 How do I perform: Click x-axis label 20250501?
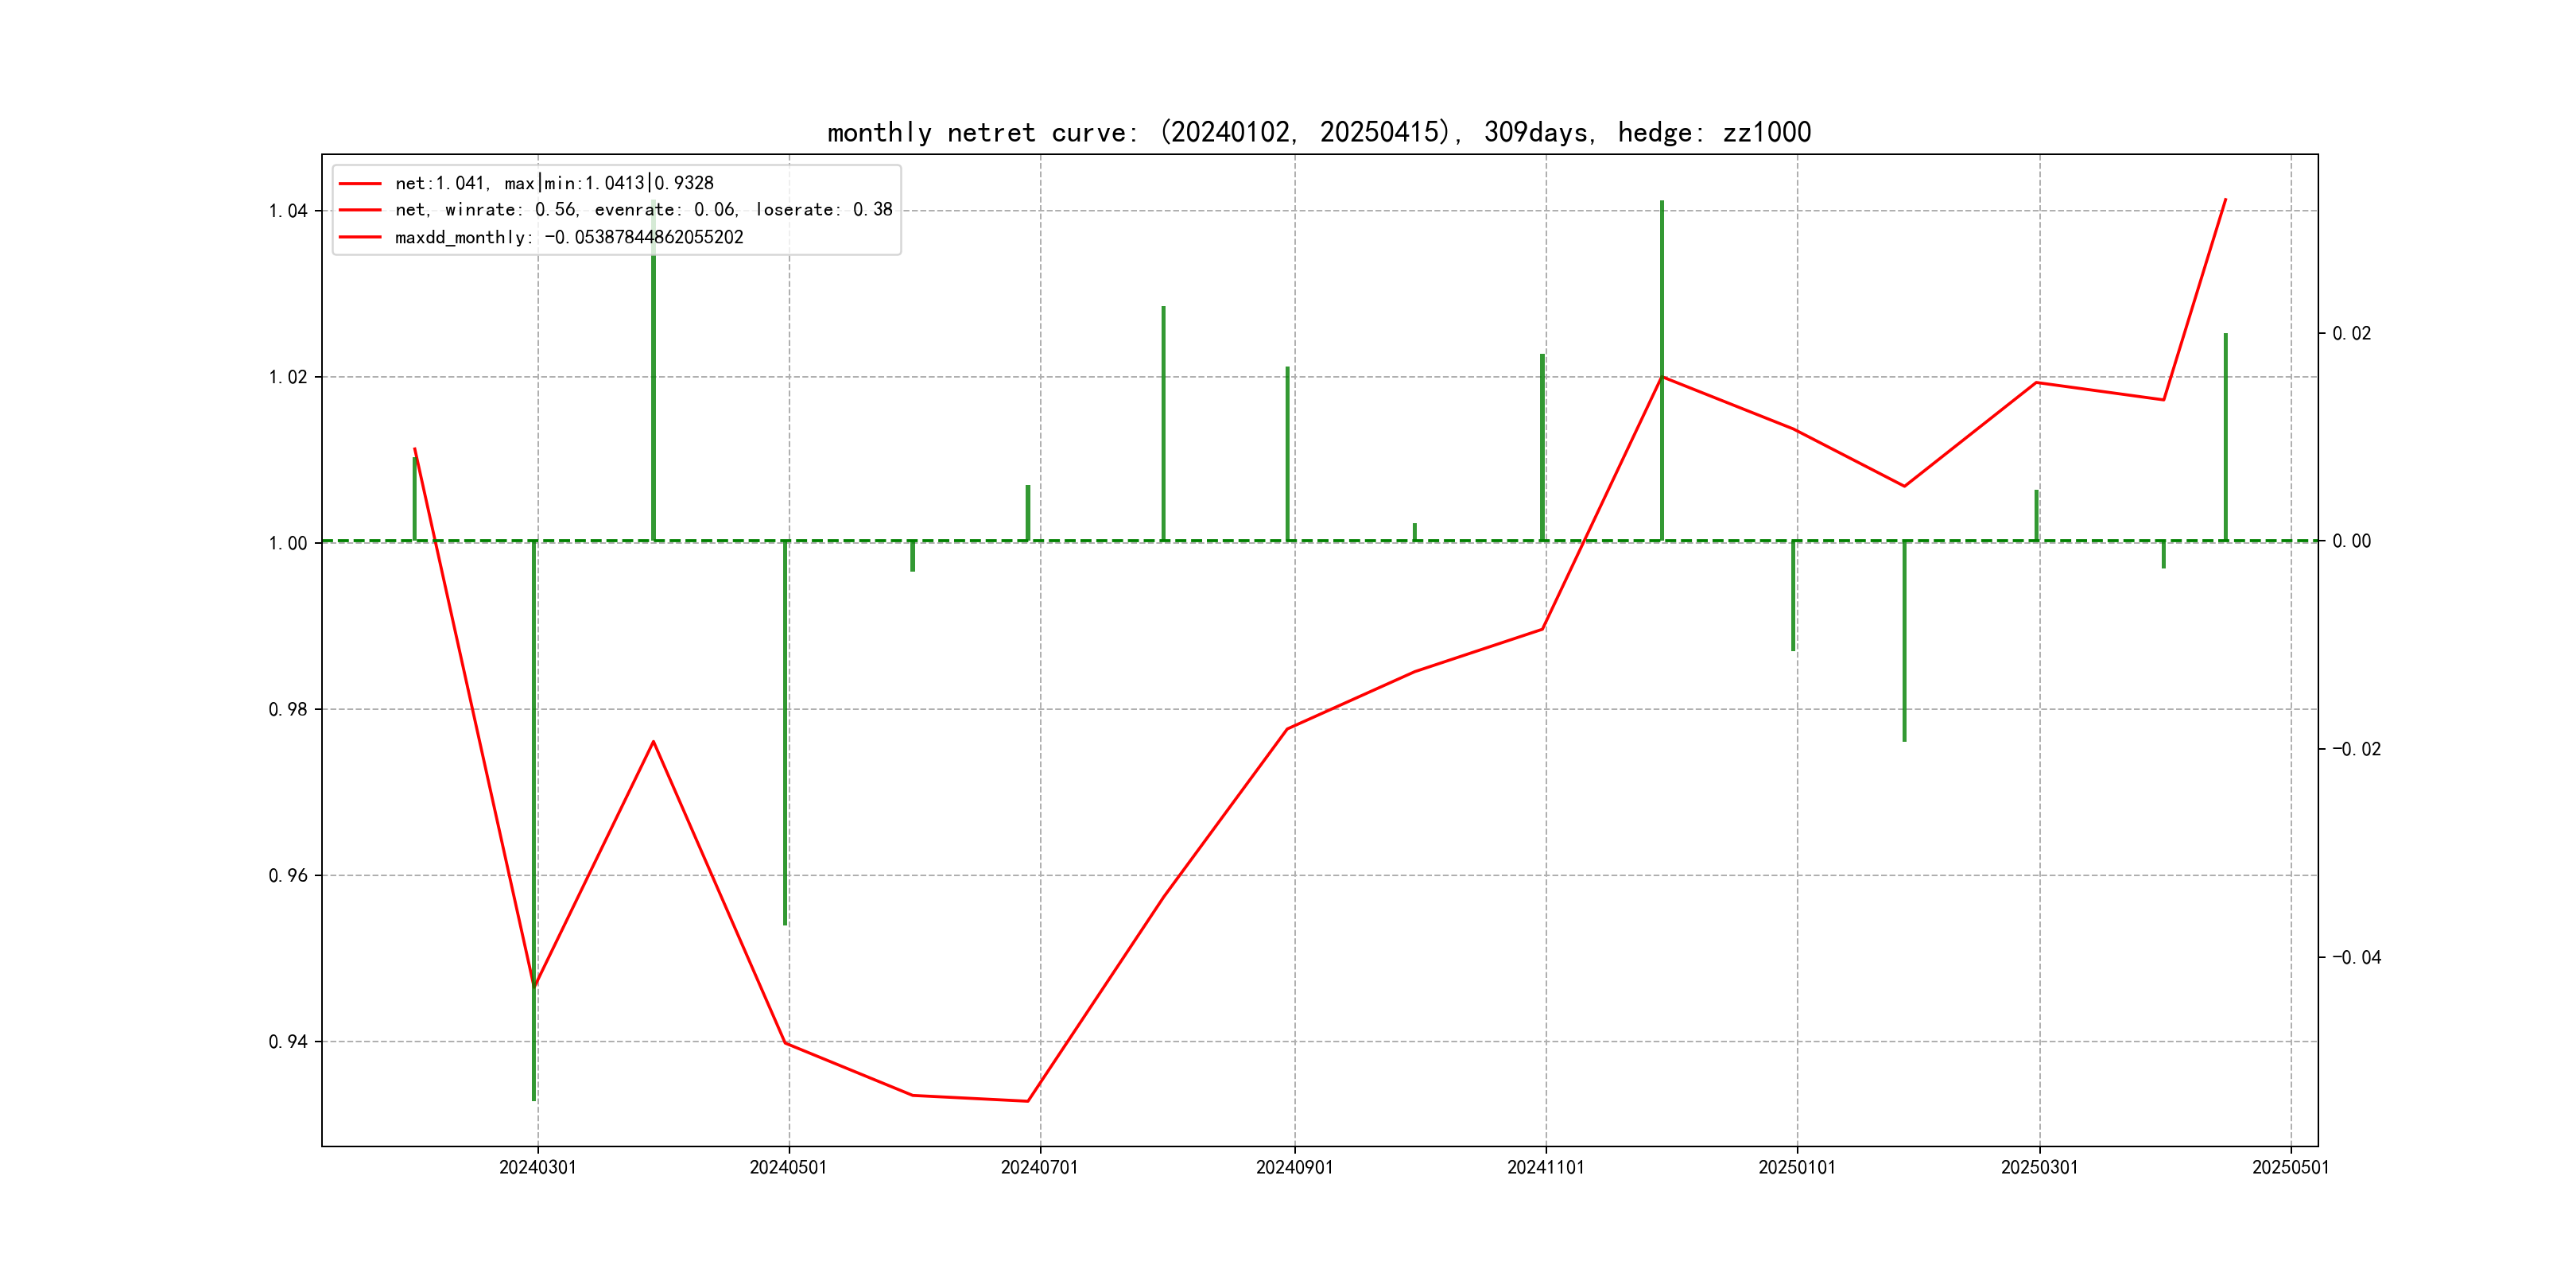(2290, 1168)
